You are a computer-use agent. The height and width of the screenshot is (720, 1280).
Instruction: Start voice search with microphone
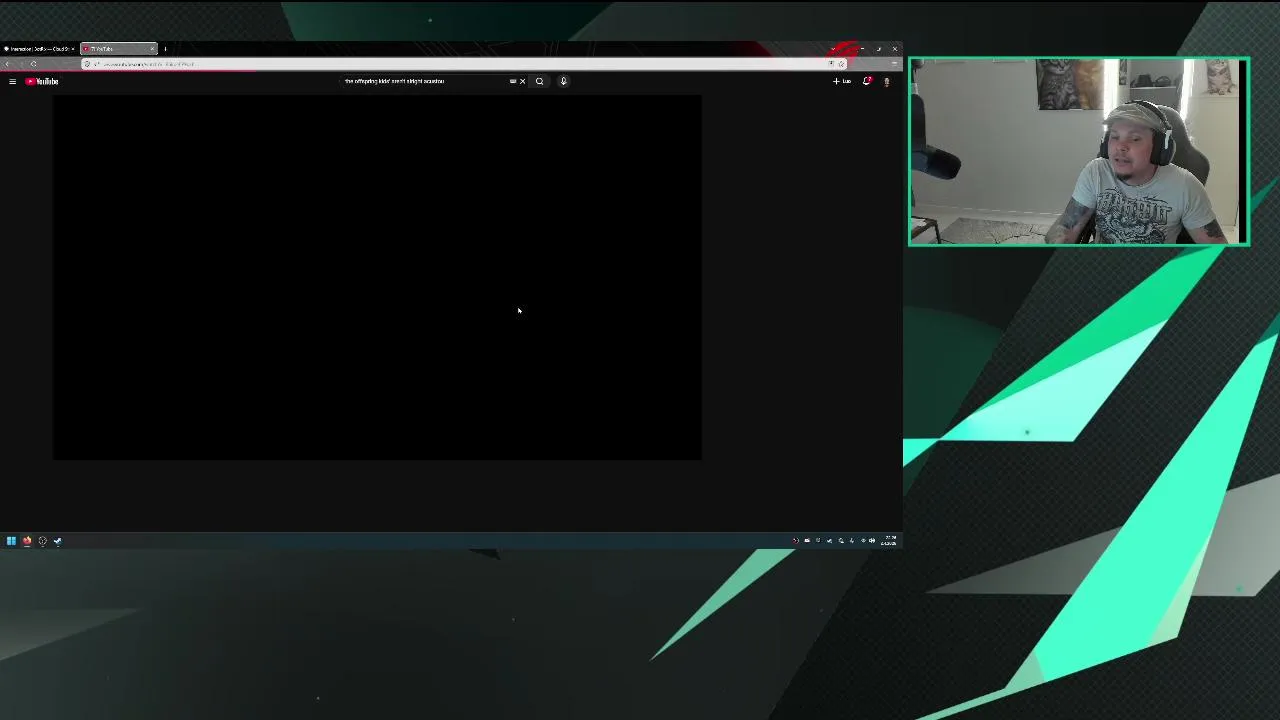point(563,81)
